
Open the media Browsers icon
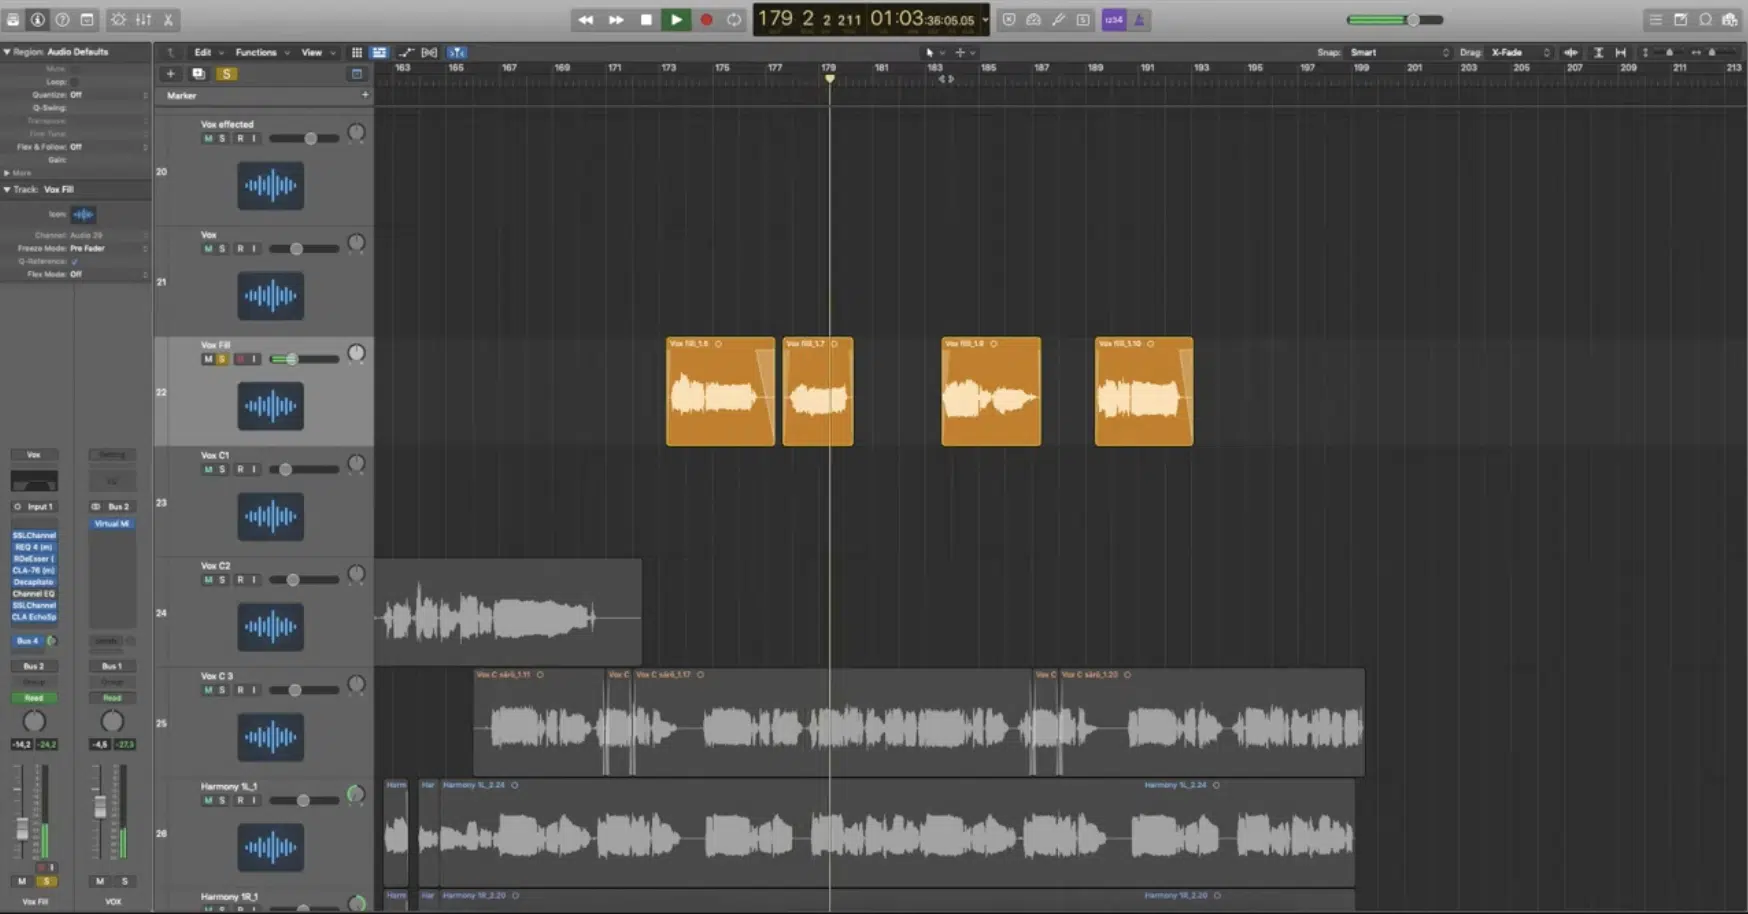coord(1730,19)
